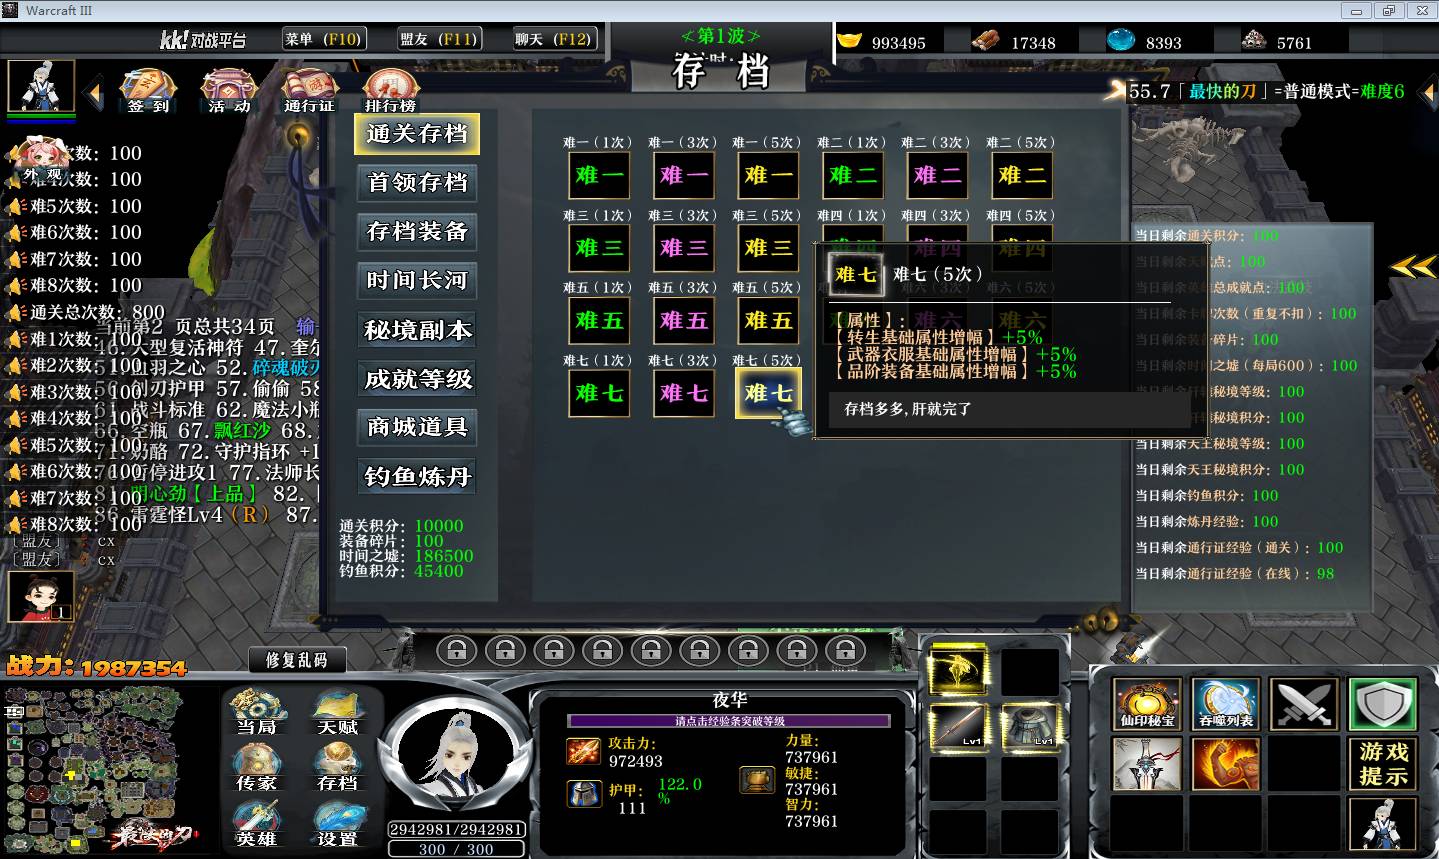The image size is (1439, 859).
Task: Select the golden glowing item in inventory
Action: click(x=958, y=670)
